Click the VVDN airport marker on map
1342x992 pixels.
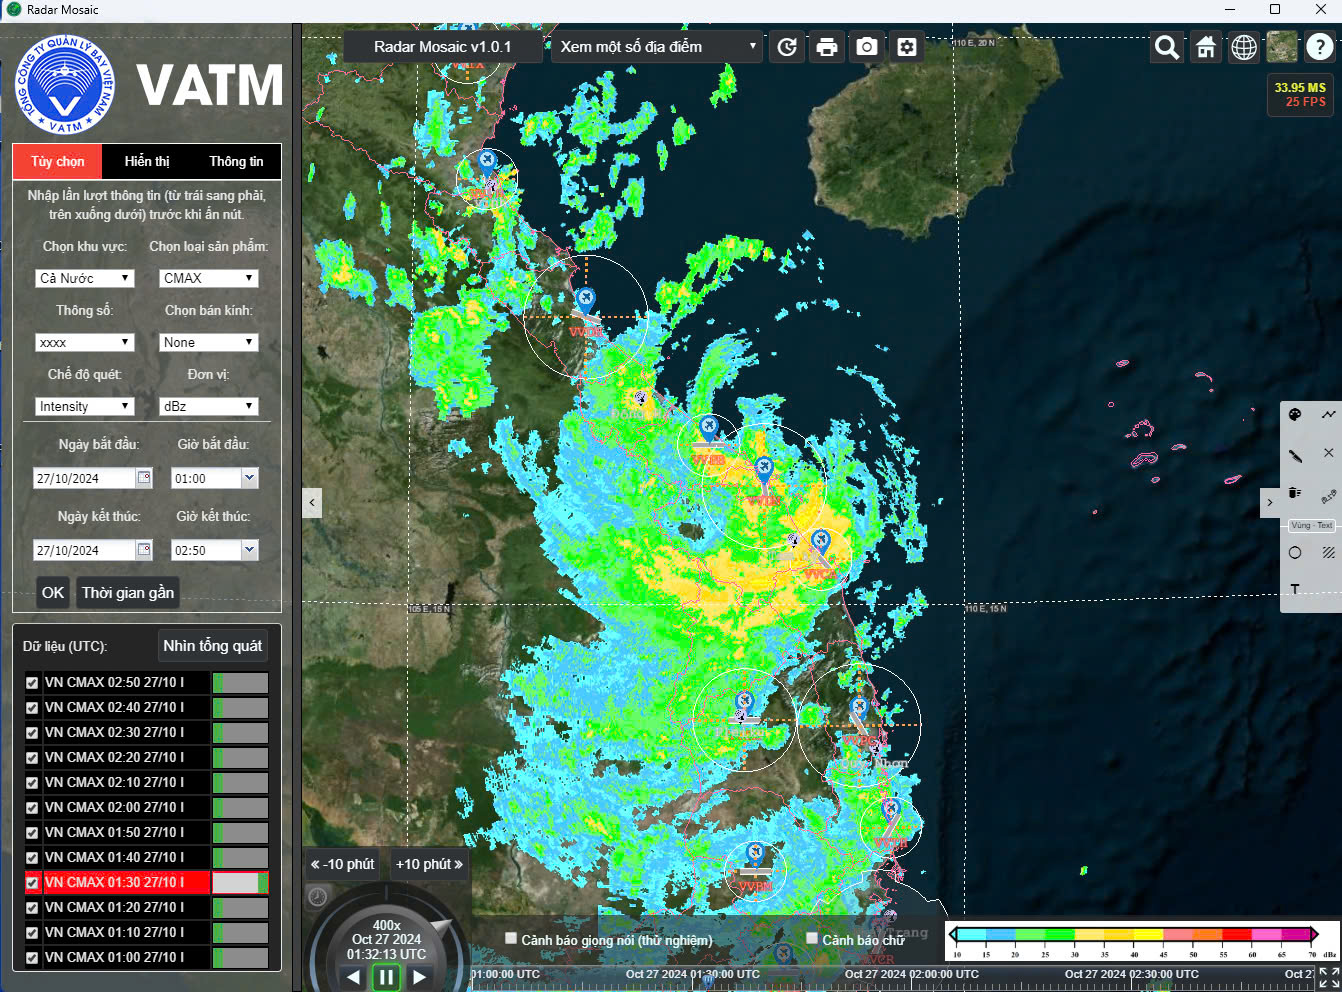click(586, 301)
